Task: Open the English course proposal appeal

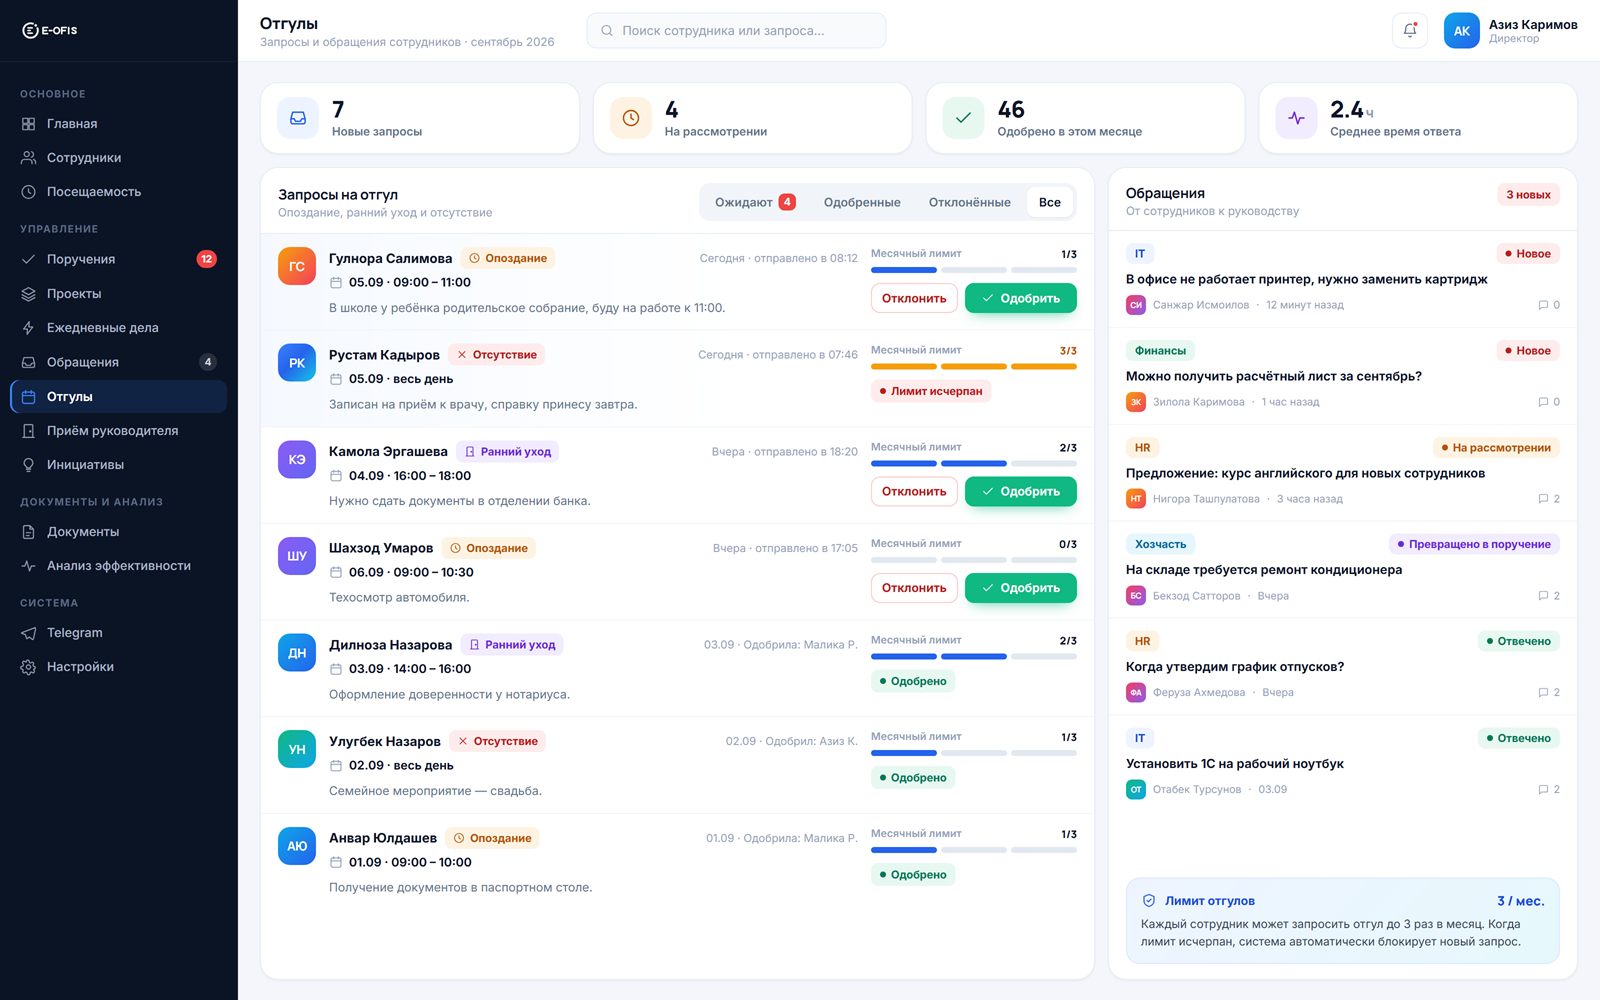Action: click(1342, 473)
